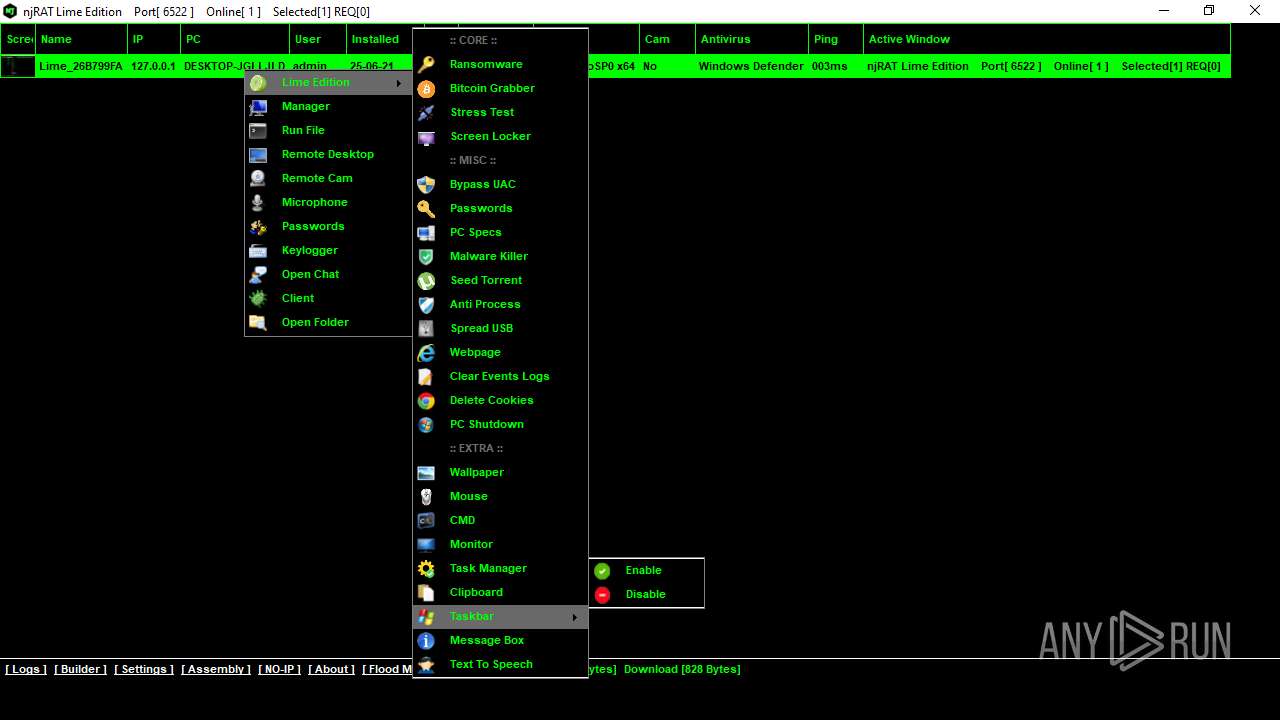This screenshot has height=720, width=1280.
Task: Click the Microphone icon
Action: [x=258, y=202]
